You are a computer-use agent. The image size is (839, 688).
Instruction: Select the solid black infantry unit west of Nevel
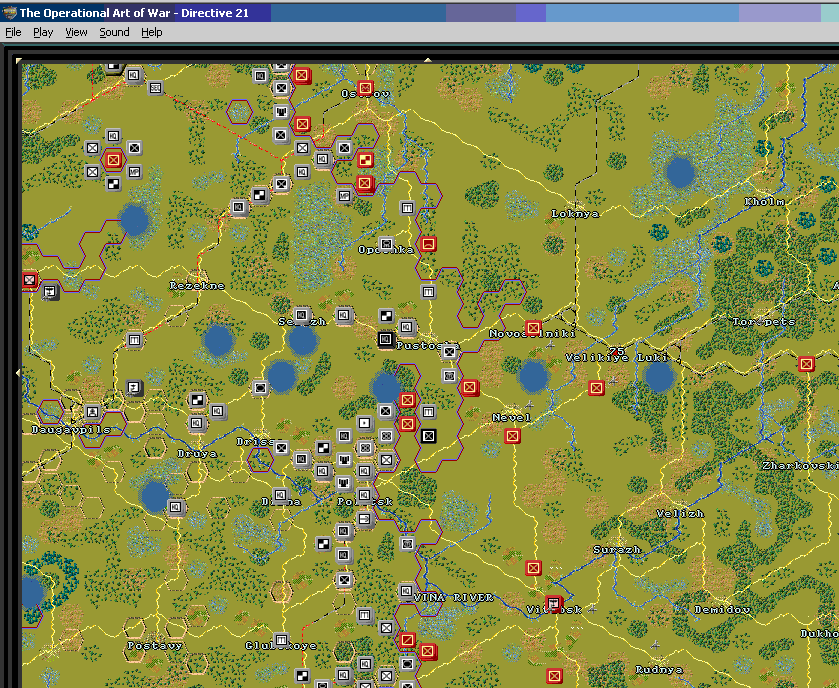[428, 436]
